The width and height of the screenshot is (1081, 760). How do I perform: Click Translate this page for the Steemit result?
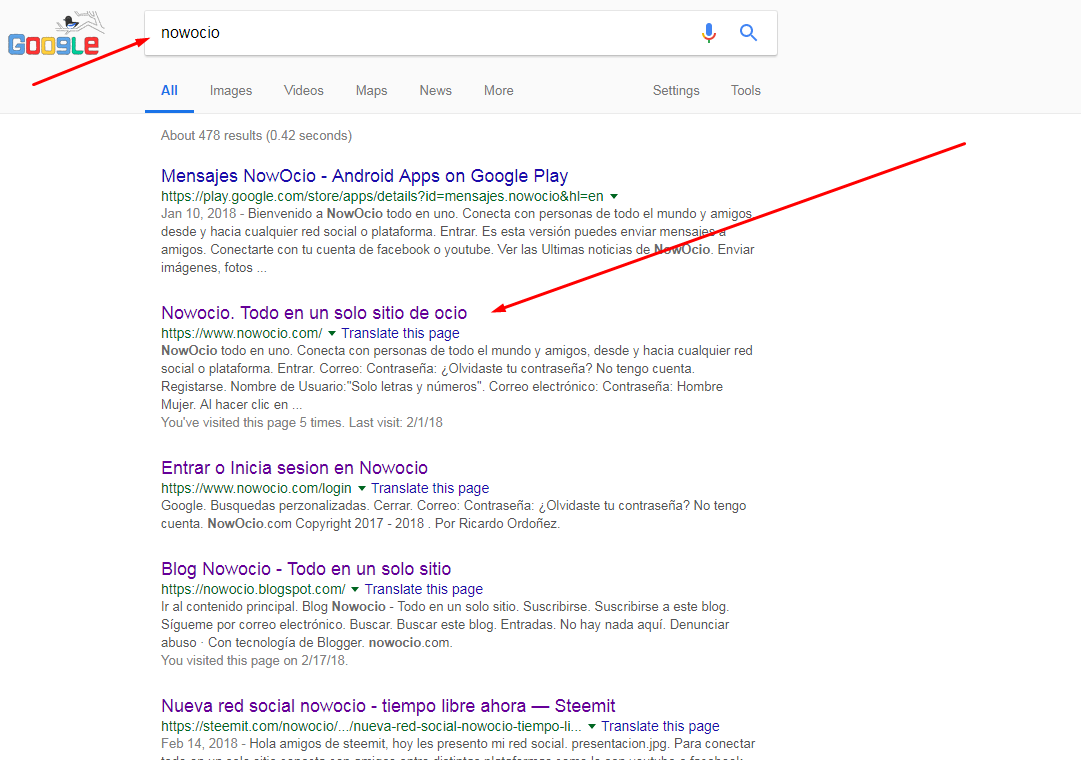[660, 726]
